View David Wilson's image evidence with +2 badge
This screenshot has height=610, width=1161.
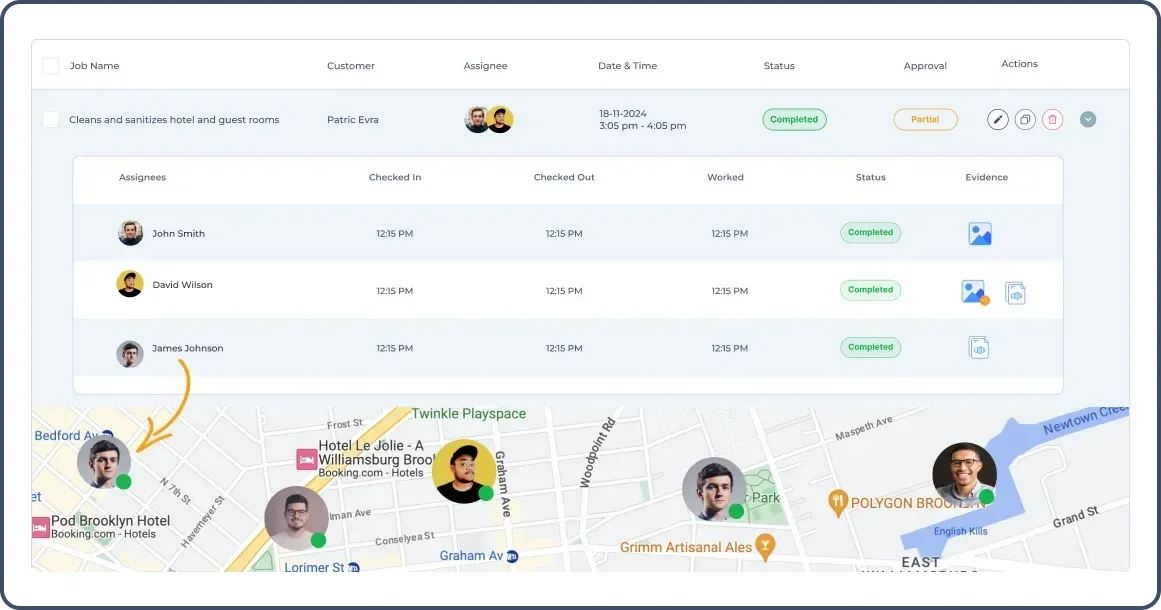point(972,290)
